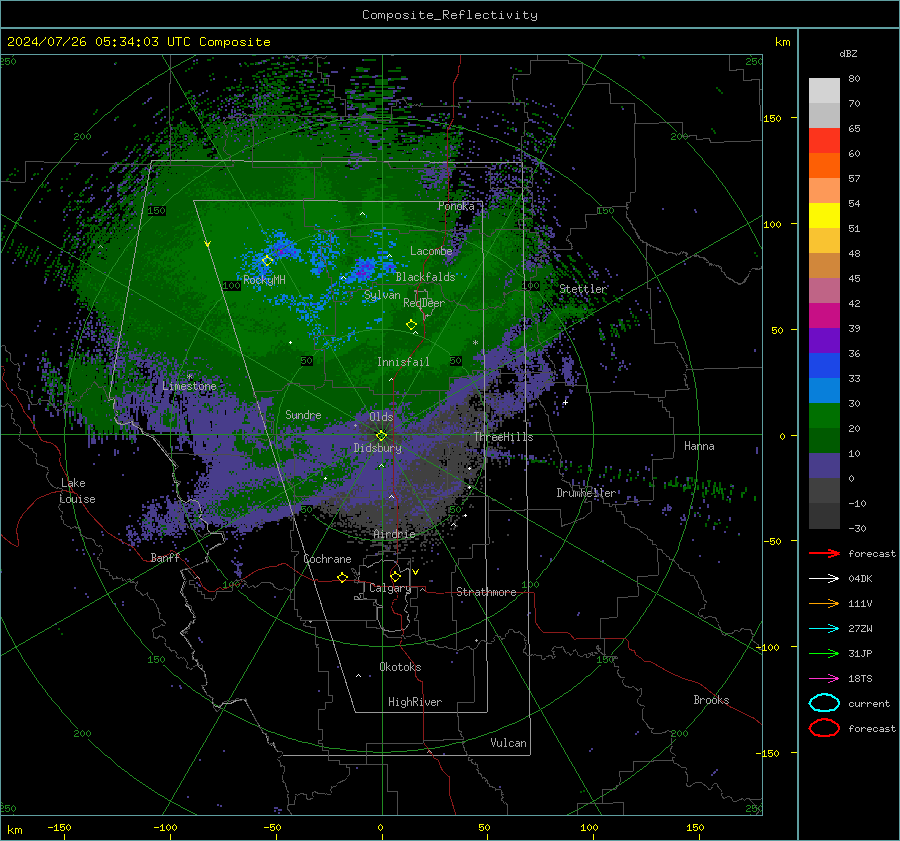Select the red 'forecast' ellipse legend icon

pyautogui.click(x=824, y=728)
